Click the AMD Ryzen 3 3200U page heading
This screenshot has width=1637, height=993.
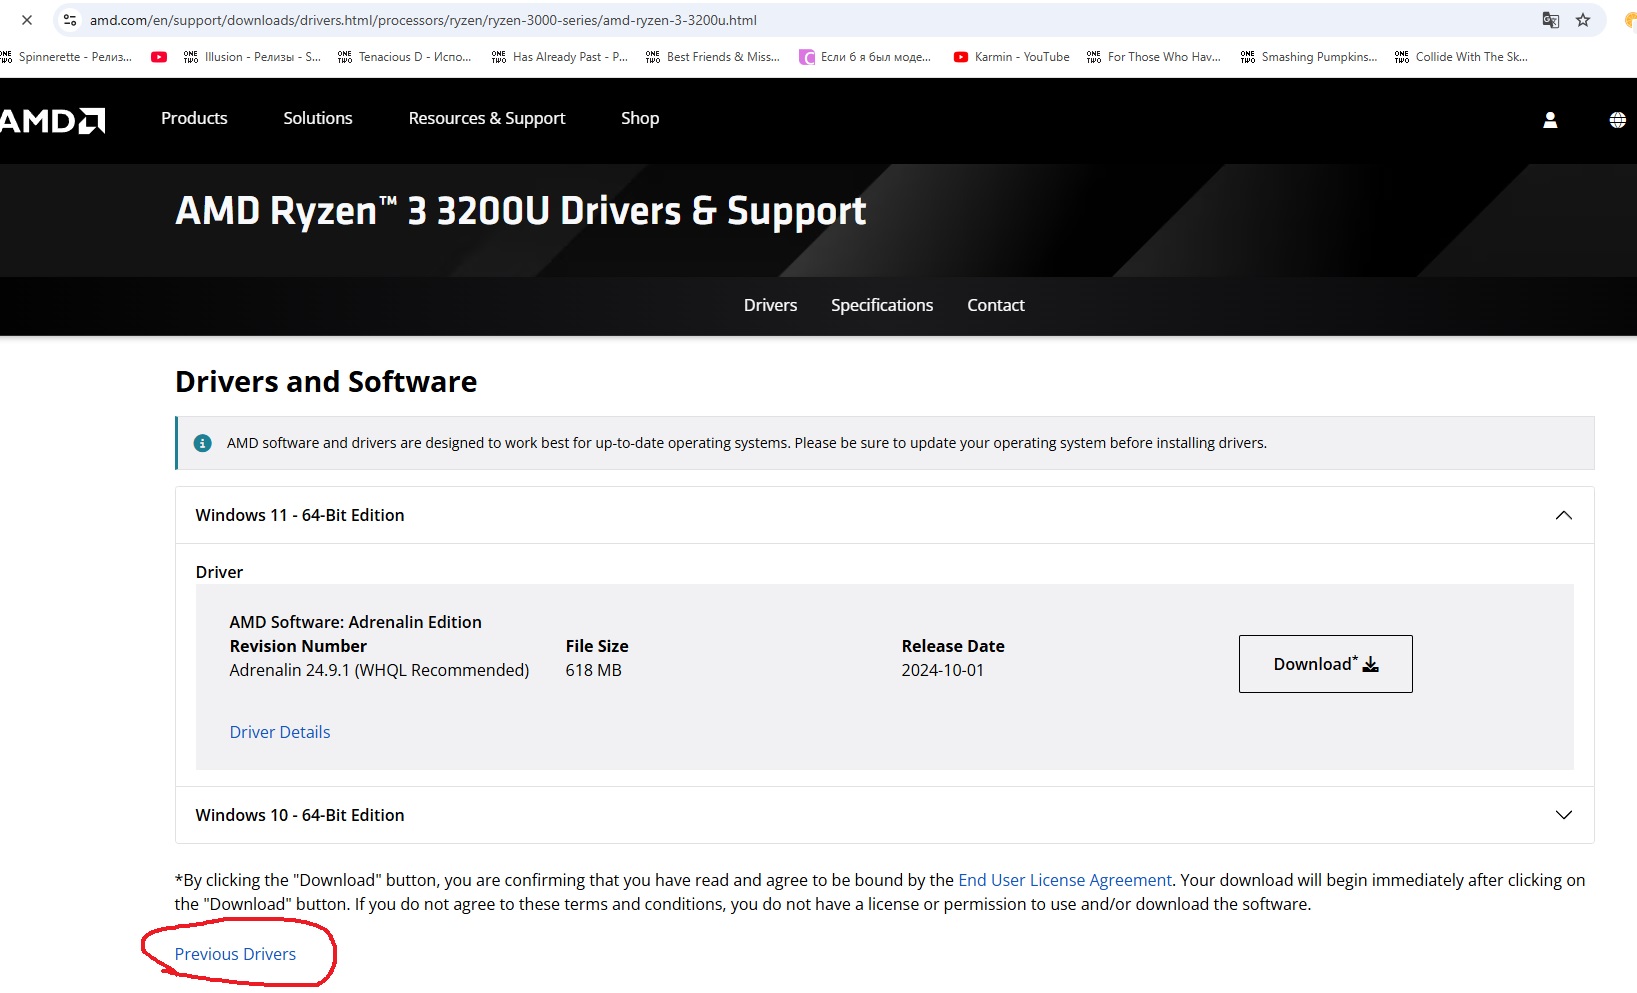point(521,211)
